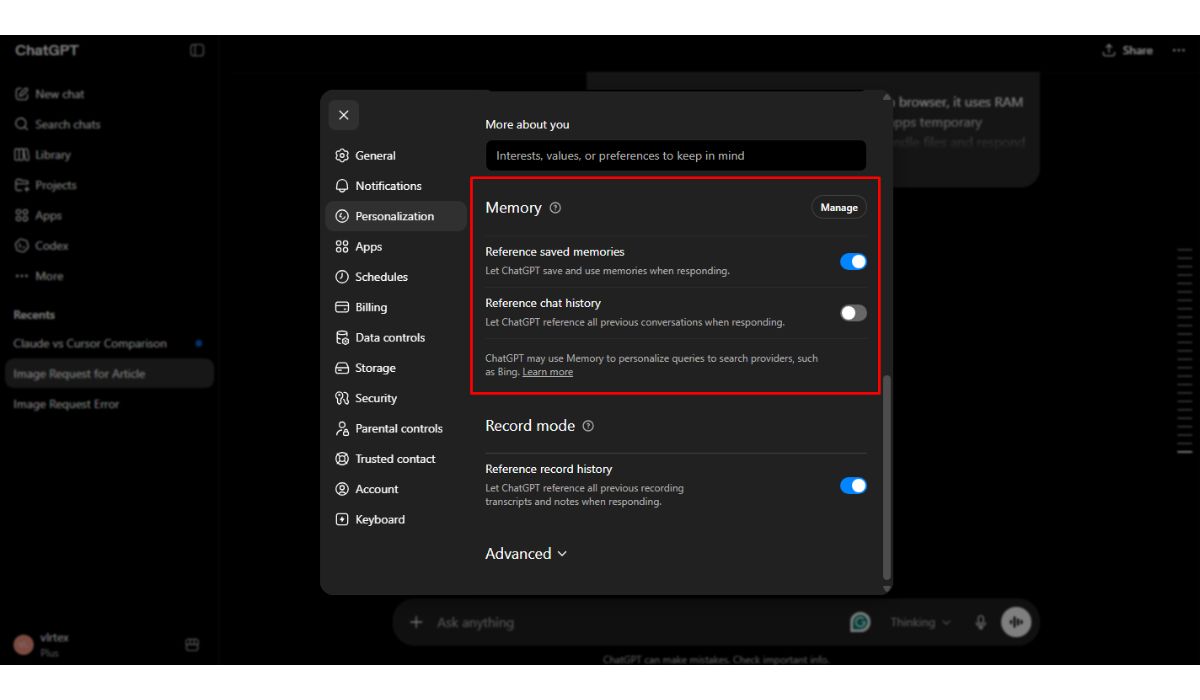Open Codex in the sidebar
Viewport: 1200px width, 700px height.
110,246
